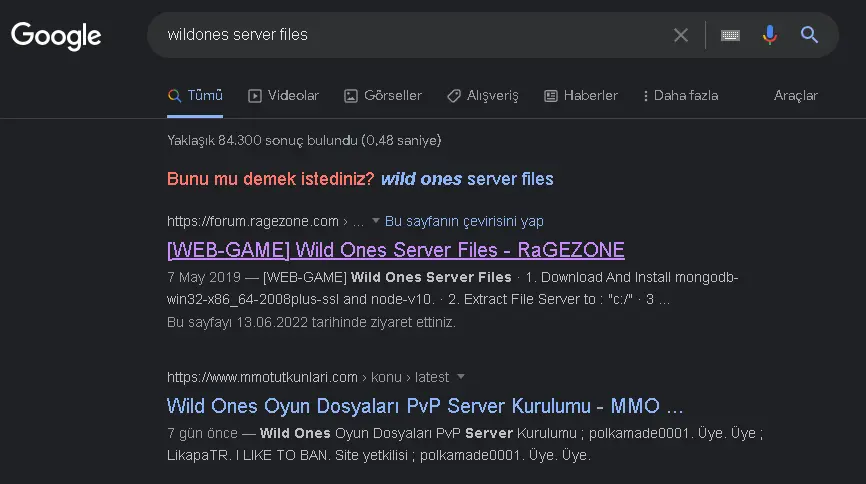The width and height of the screenshot is (866, 484).
Task: Click the Görseller tab picture icon
Action: (351, 96)
